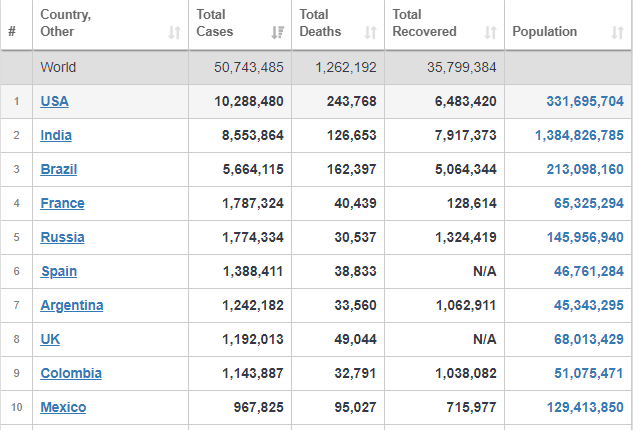
Task: Click Brazil population 213,098,160
Action: [585, 169]
